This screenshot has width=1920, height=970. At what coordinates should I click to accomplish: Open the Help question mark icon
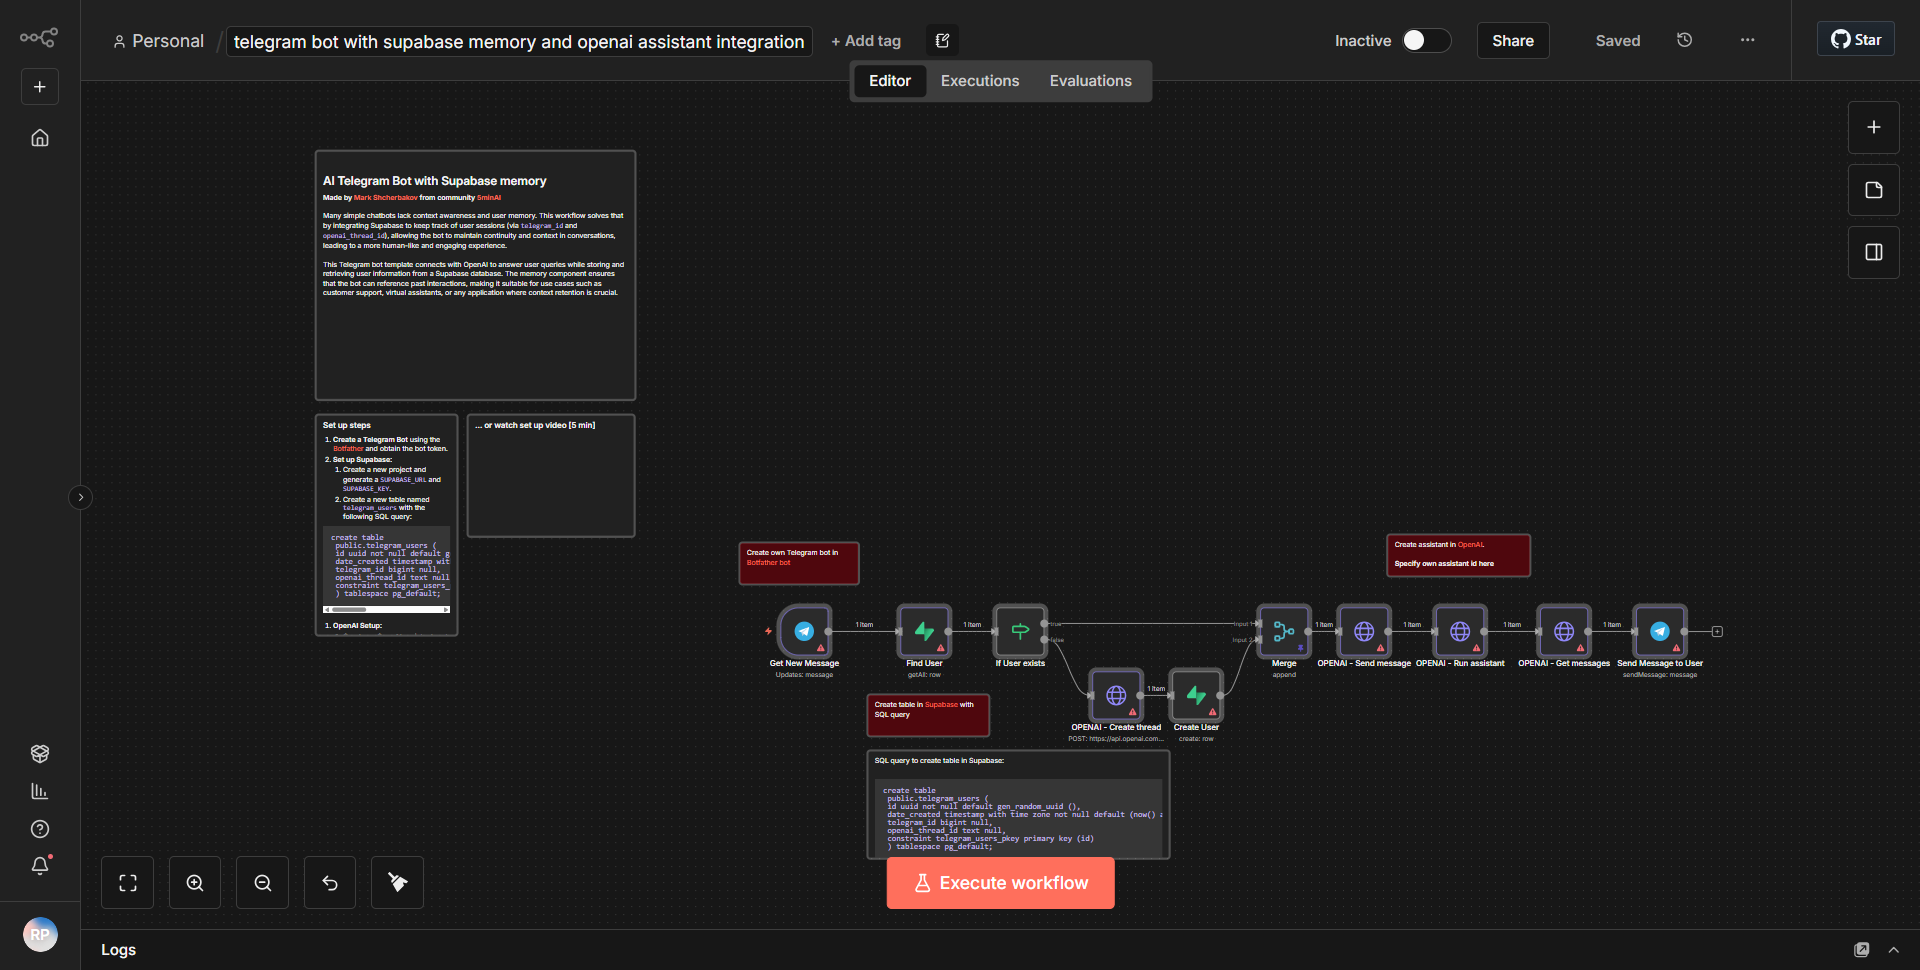[40, 829]
